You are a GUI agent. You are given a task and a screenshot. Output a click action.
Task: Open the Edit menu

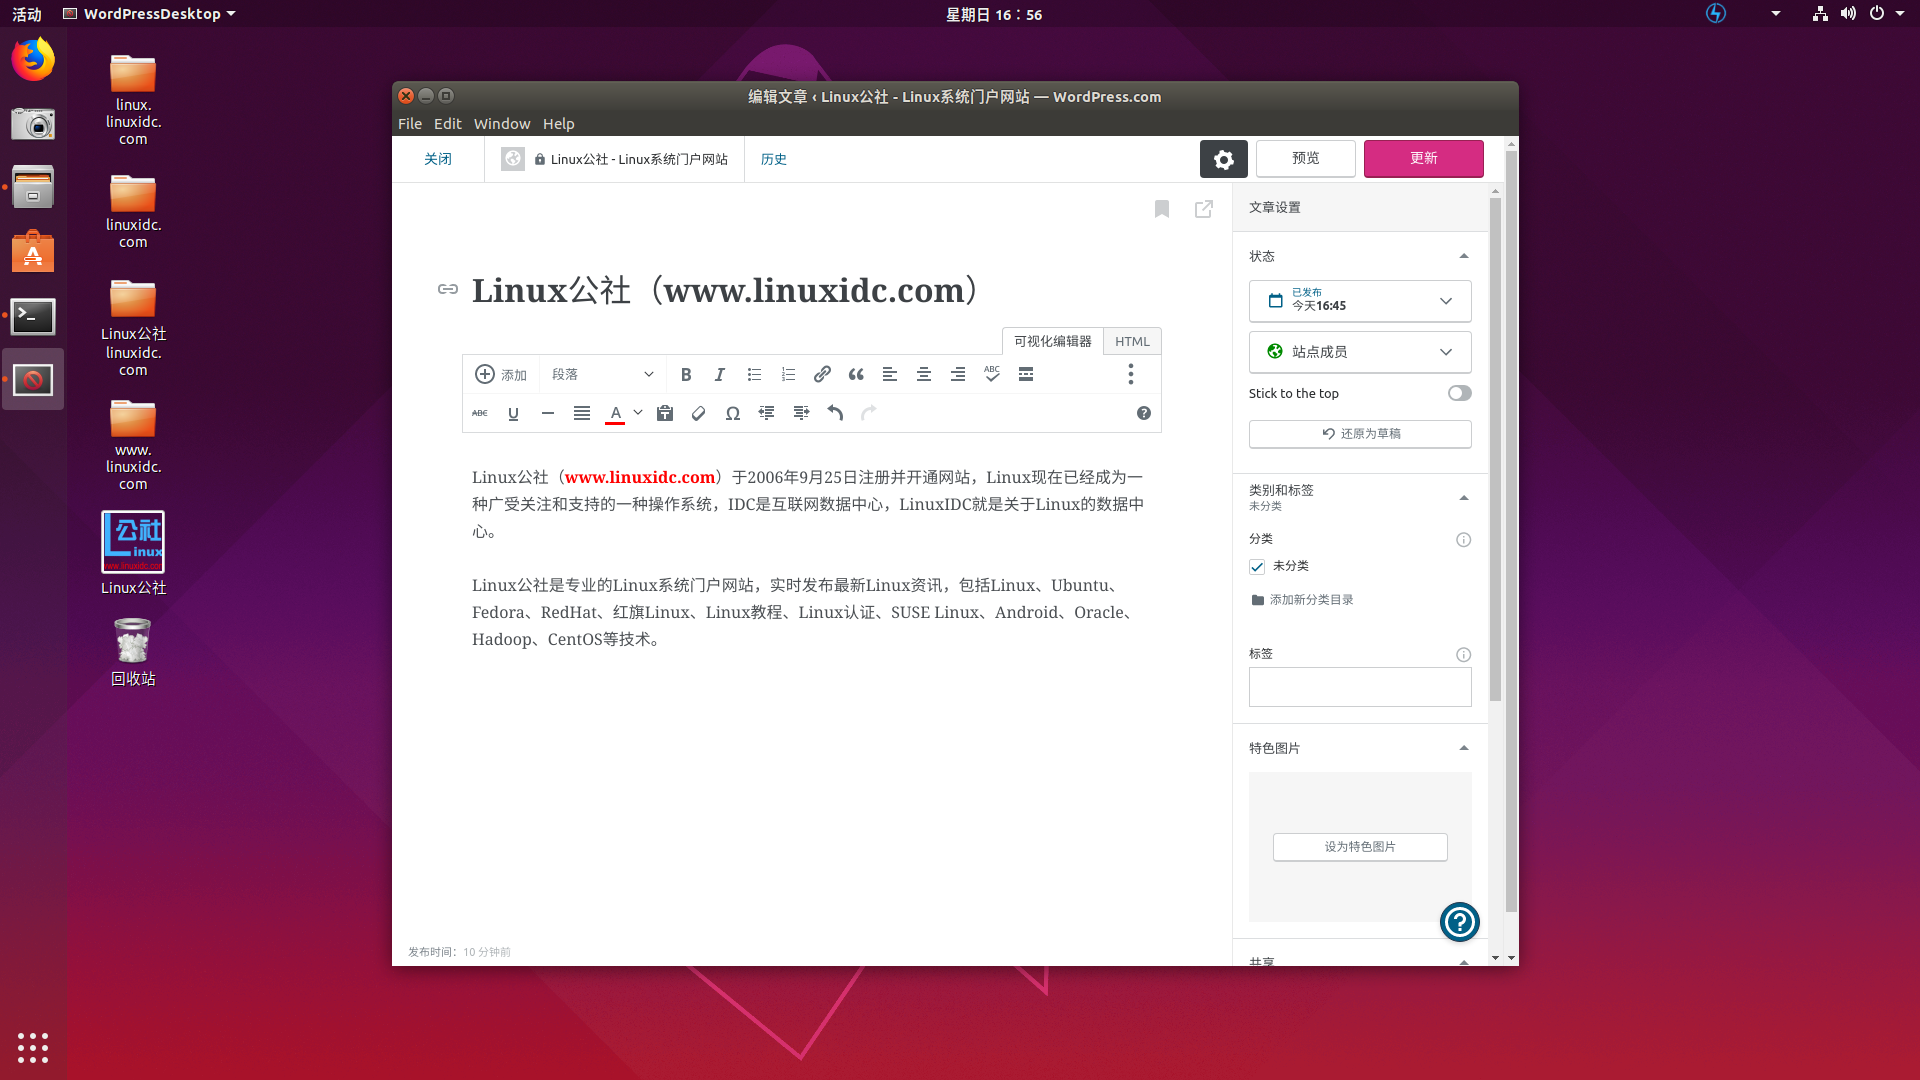coord(447,123)
